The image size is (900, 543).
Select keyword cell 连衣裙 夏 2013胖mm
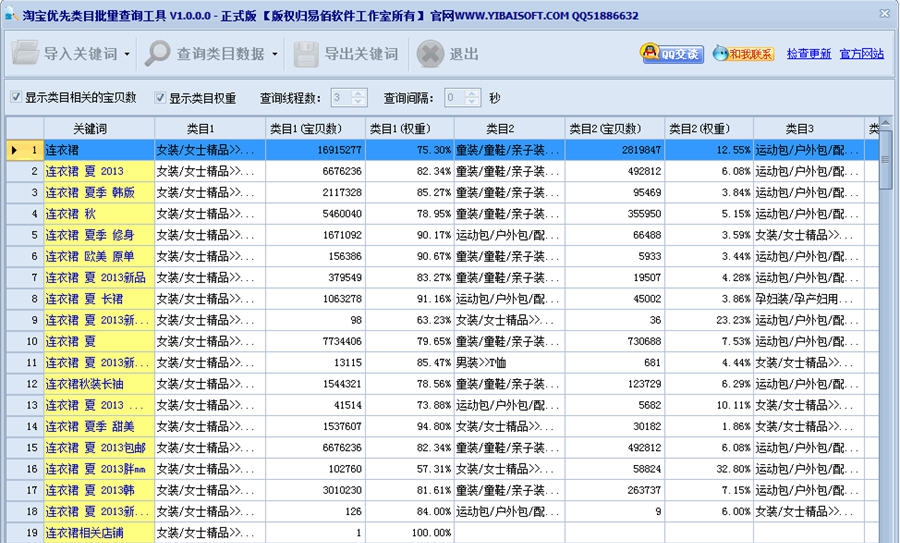click(x=99, y=468)
